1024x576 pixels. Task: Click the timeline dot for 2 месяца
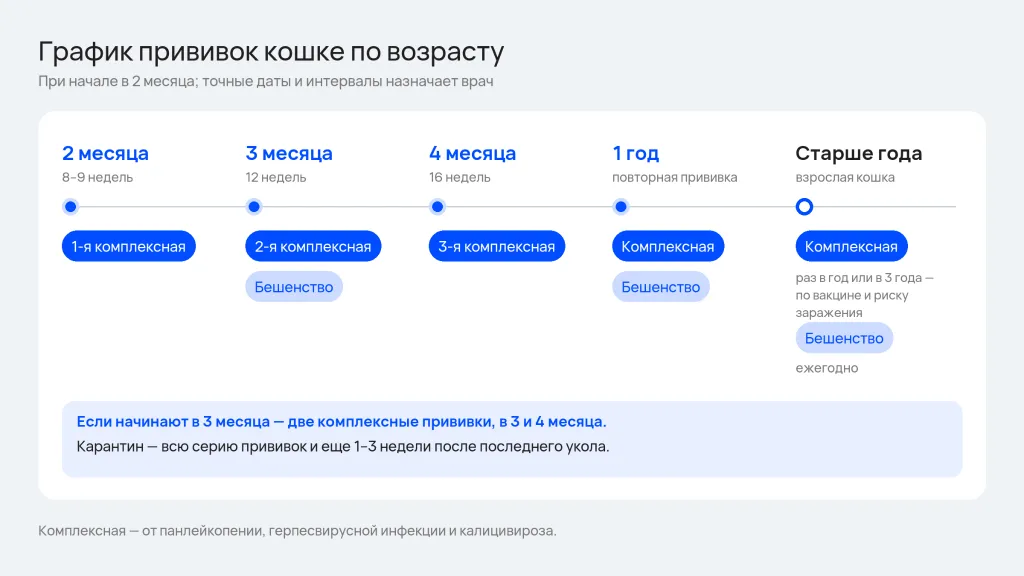pos(71,207)
